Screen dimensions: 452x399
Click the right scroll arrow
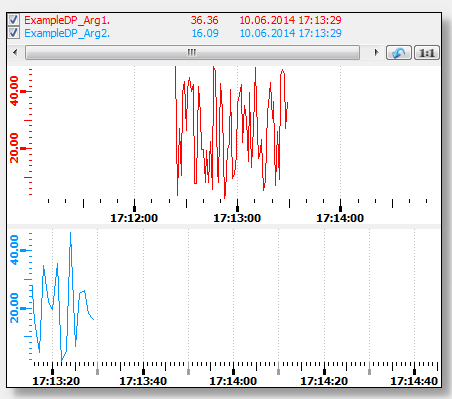coord(377,52)
